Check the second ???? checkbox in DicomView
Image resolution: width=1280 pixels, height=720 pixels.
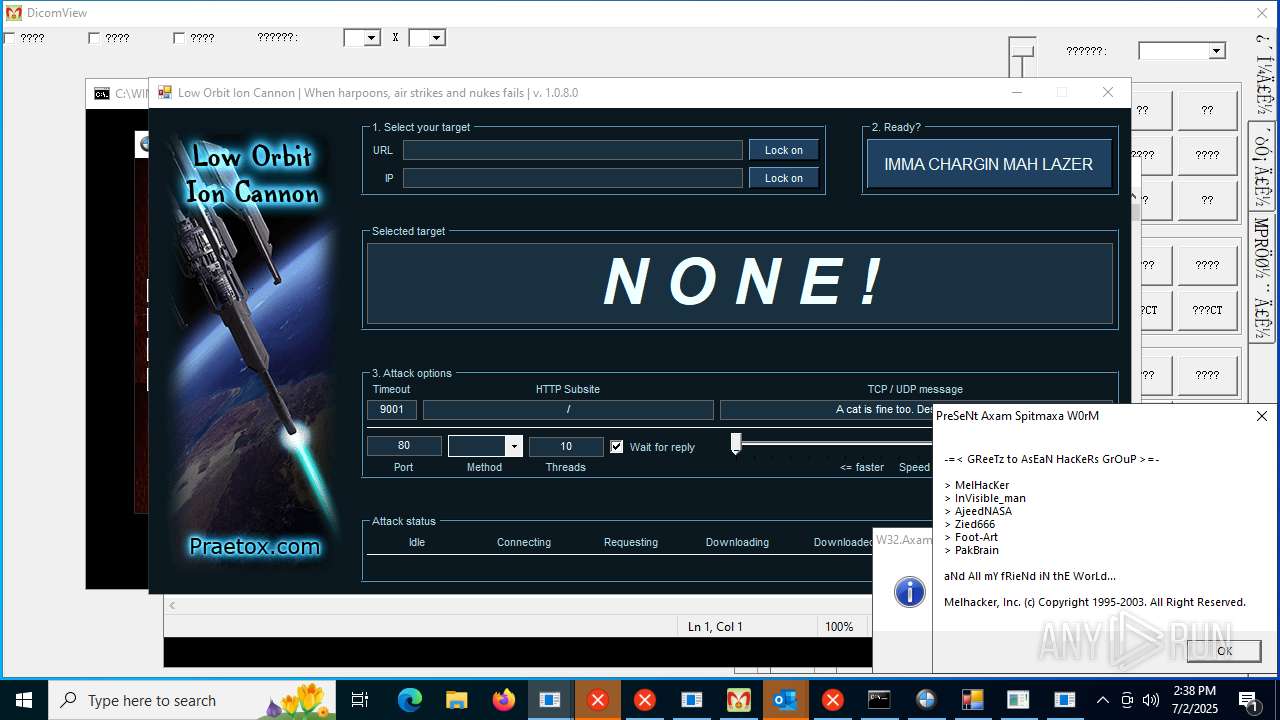(94, 38)
